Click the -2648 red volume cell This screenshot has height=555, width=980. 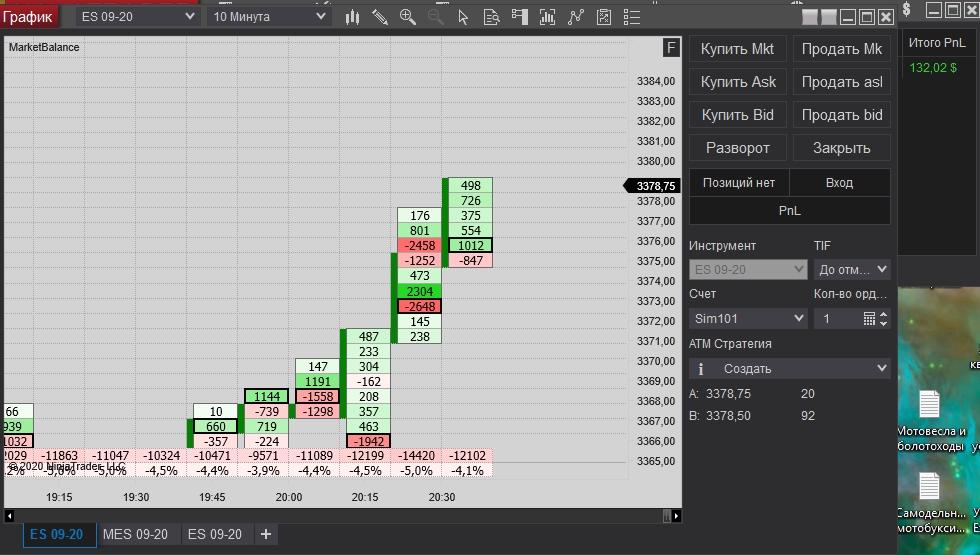pos(419,306)
